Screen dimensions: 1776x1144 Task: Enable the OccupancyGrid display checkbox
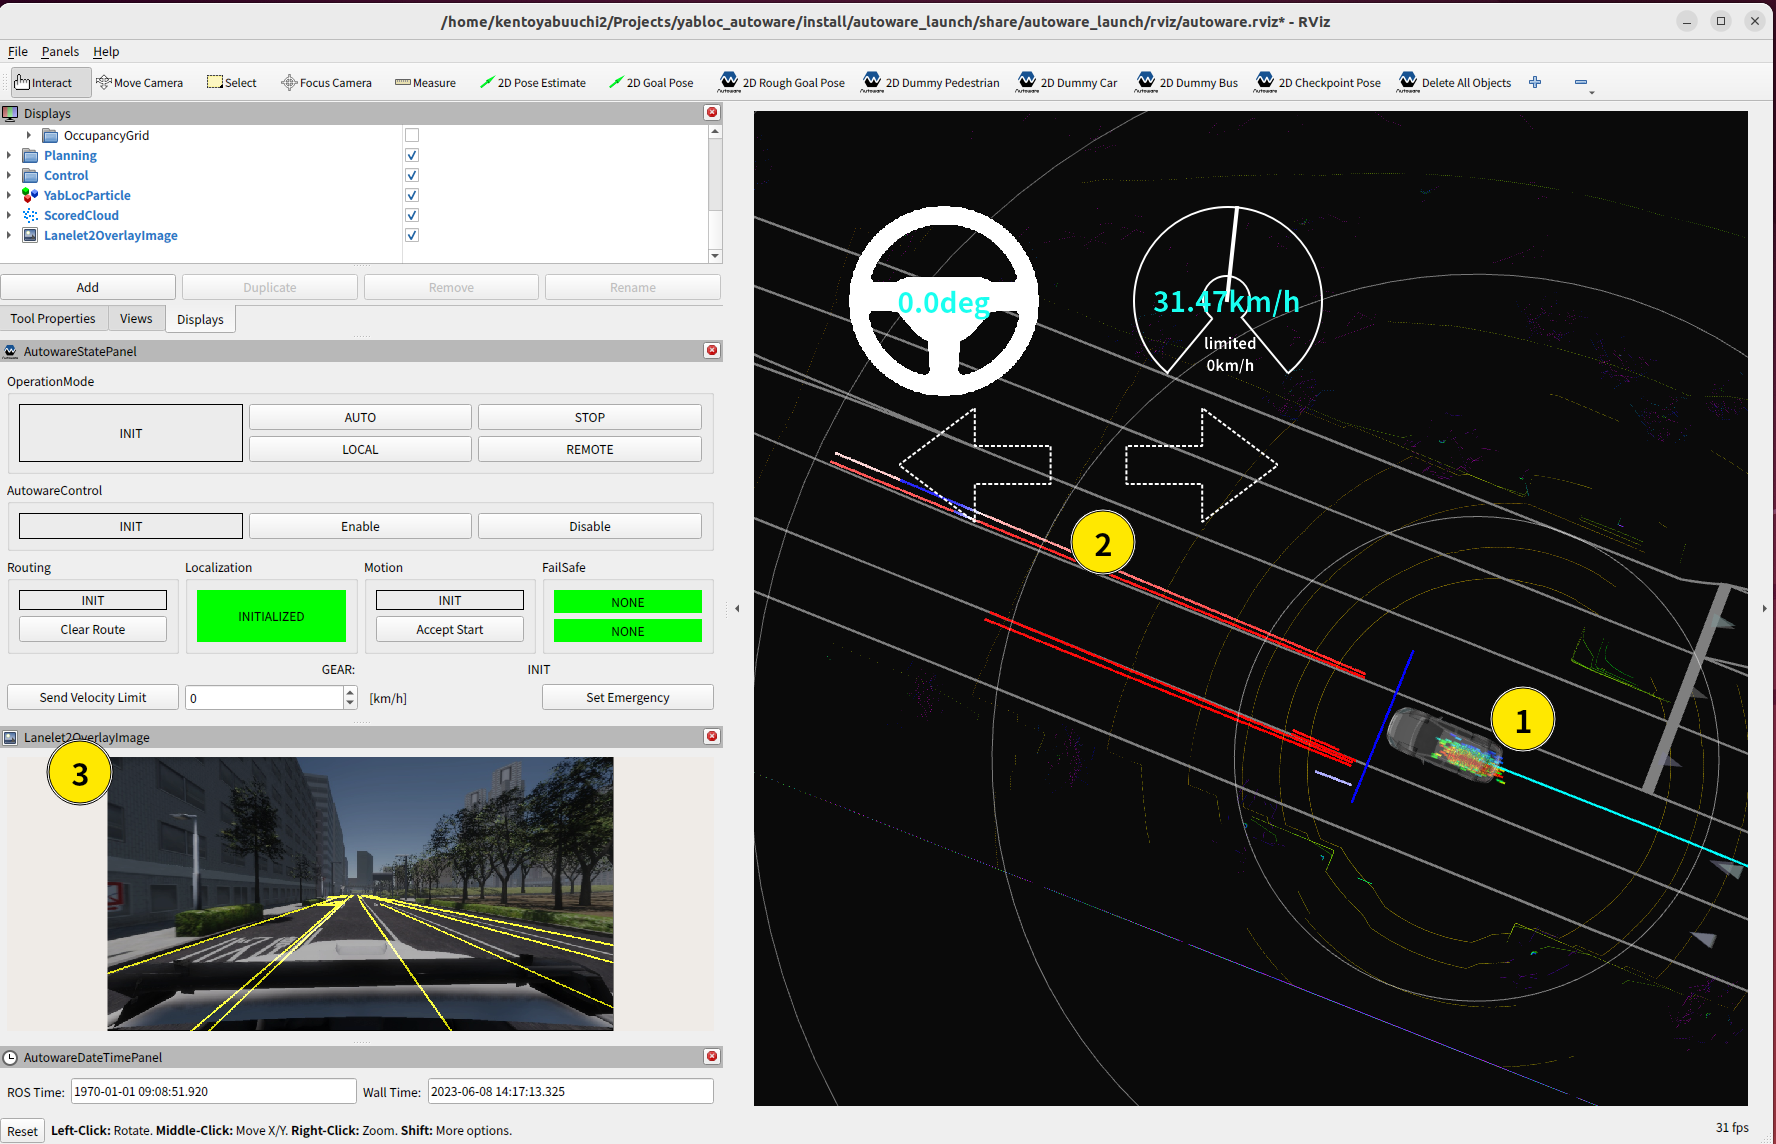(x=411, y=135)
